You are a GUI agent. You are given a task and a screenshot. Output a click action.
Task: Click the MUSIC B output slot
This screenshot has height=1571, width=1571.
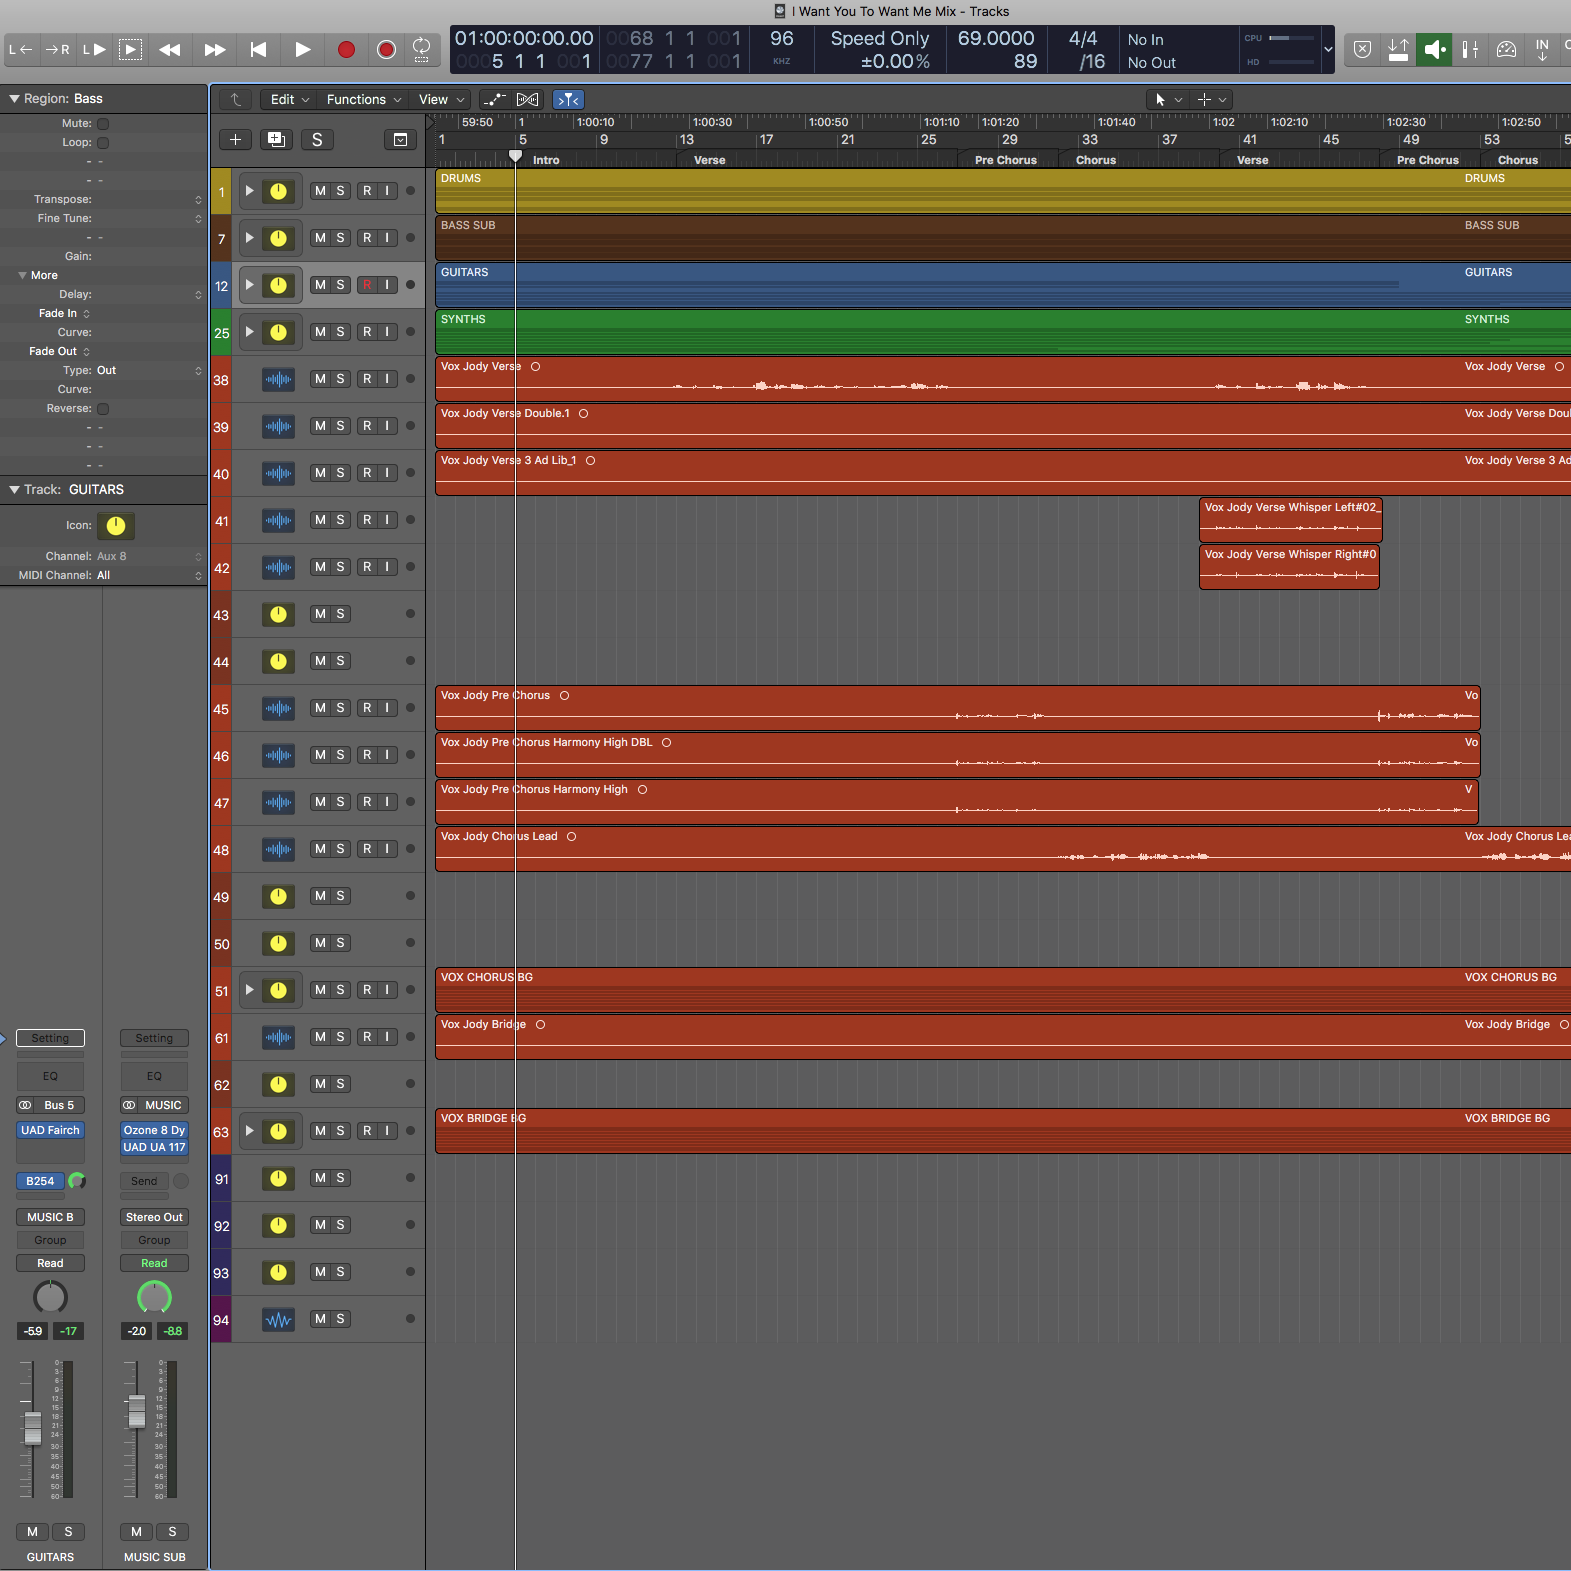click(x=50, y=1217)
